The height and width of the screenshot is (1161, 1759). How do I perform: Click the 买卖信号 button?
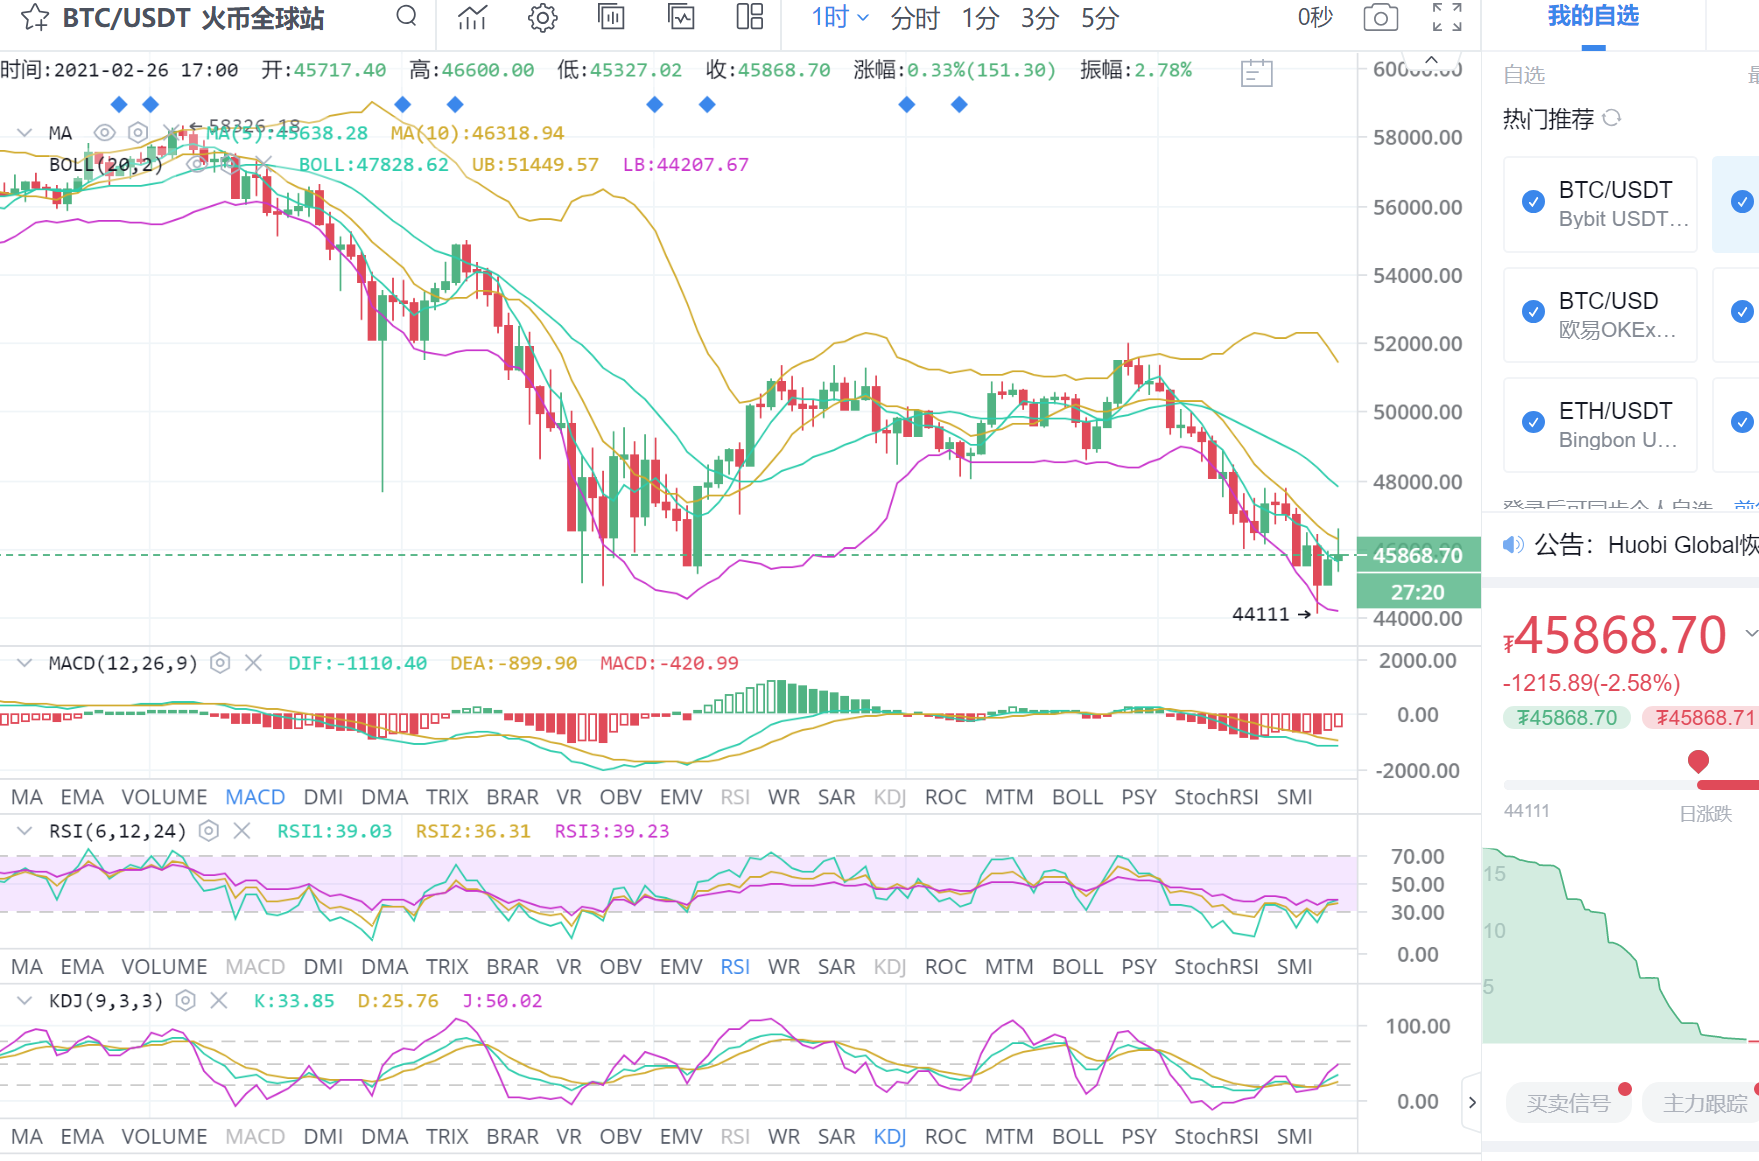pyautogui.click(x=1568, y=1103)
